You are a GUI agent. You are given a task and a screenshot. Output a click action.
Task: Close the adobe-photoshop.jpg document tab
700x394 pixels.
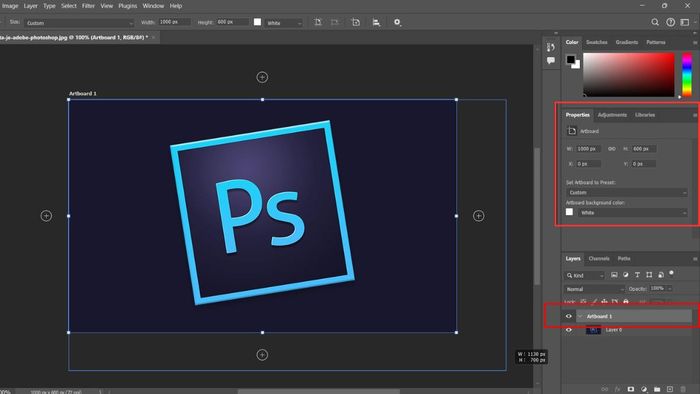[153, 37]
